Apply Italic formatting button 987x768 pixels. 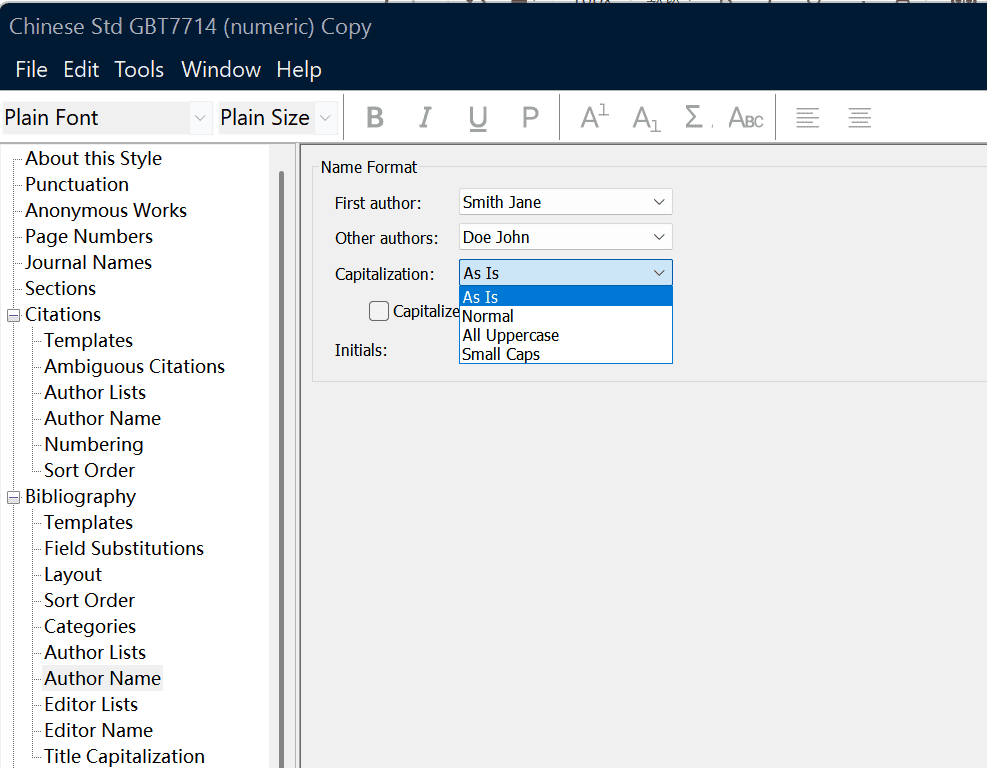tap(425, 118)
